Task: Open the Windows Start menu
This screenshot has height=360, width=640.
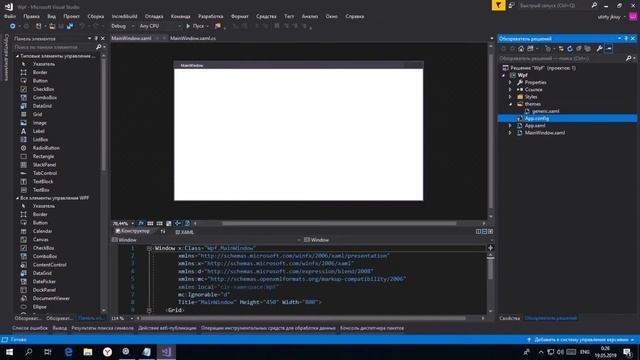Action: pos(9,352)
